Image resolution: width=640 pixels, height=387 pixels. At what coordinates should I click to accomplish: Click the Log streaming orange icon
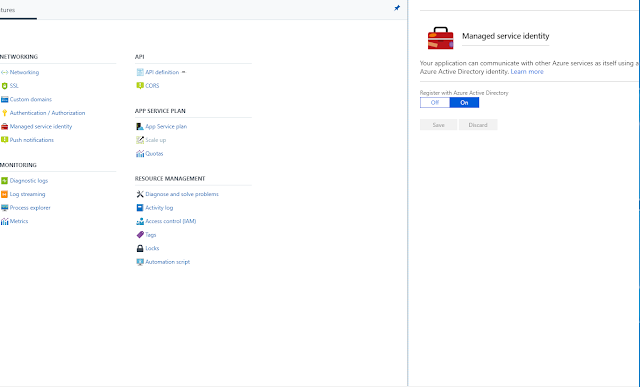tap(4, 194)
